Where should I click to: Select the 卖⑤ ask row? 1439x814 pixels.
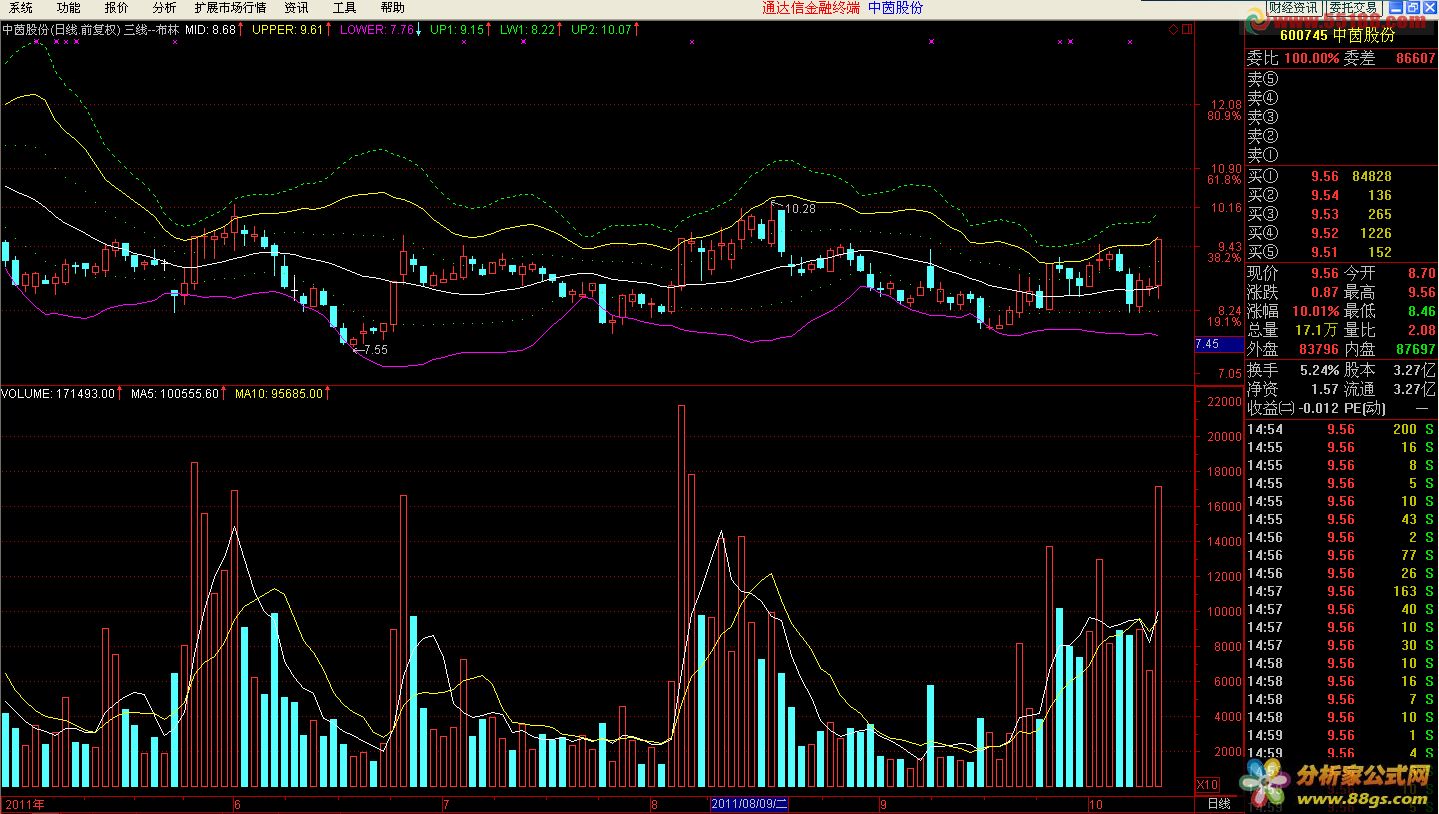click(x=1340, y=79)
